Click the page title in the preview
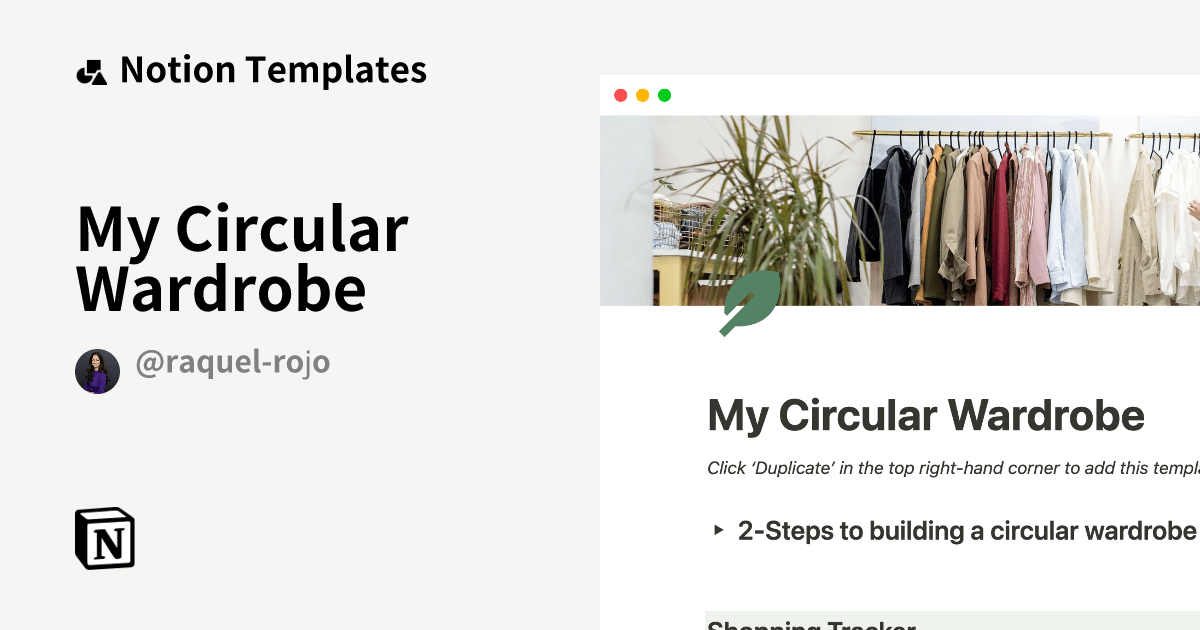This screenshot has width=1200, height=630. (925, 416)
